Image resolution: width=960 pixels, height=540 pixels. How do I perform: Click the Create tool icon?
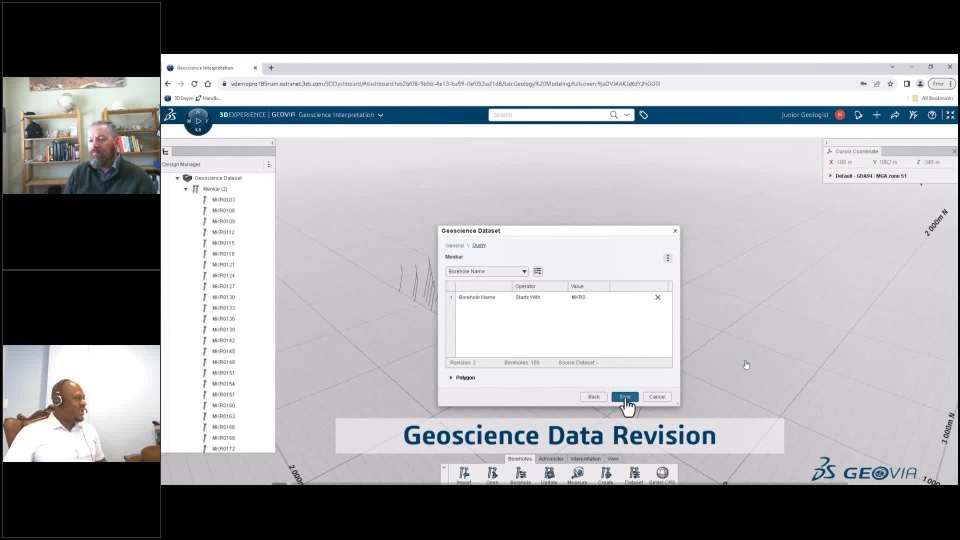(x=606, y=473)
